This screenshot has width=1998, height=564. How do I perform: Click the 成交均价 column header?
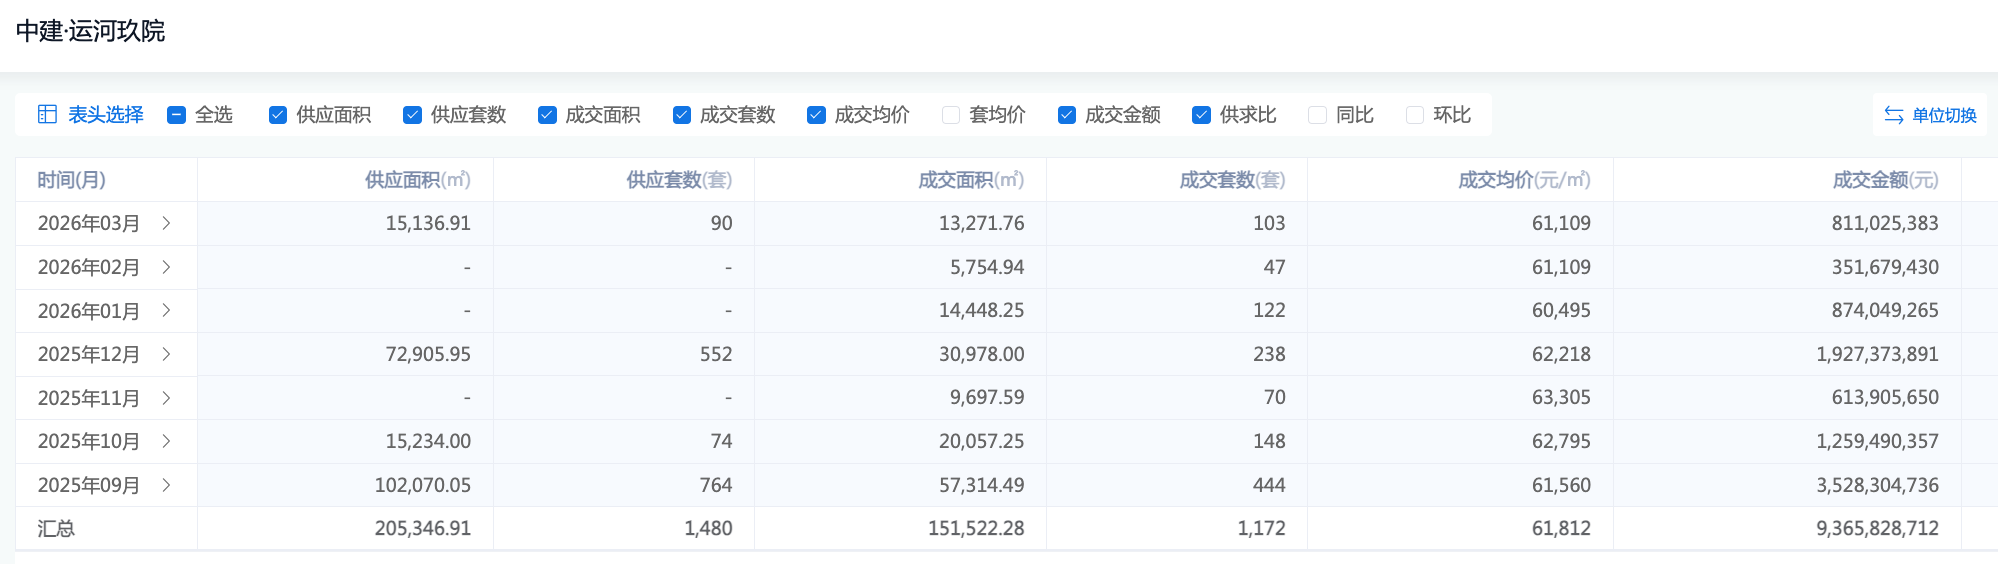click(1523, 180)
